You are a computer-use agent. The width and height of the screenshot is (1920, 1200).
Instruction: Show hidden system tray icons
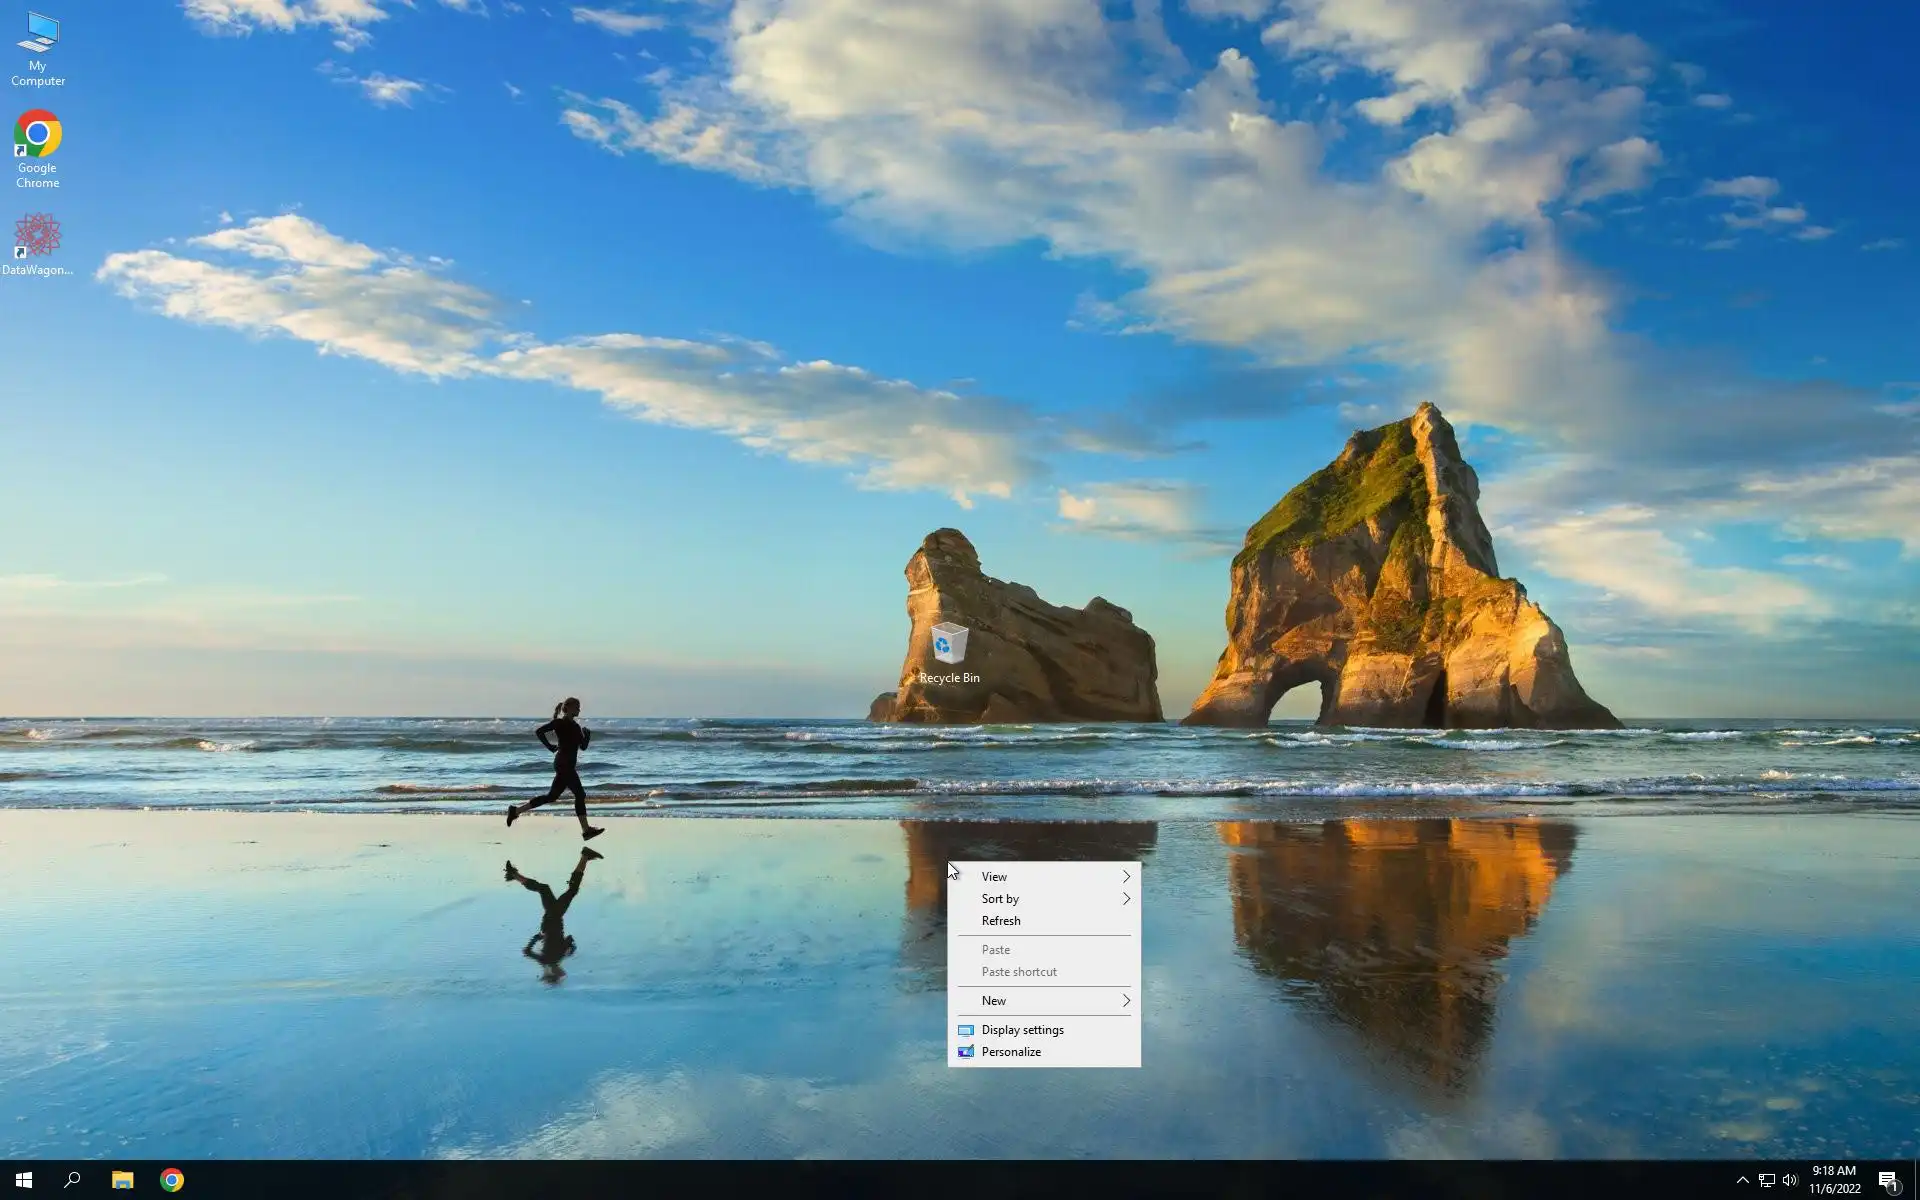click(1742, 1180)
